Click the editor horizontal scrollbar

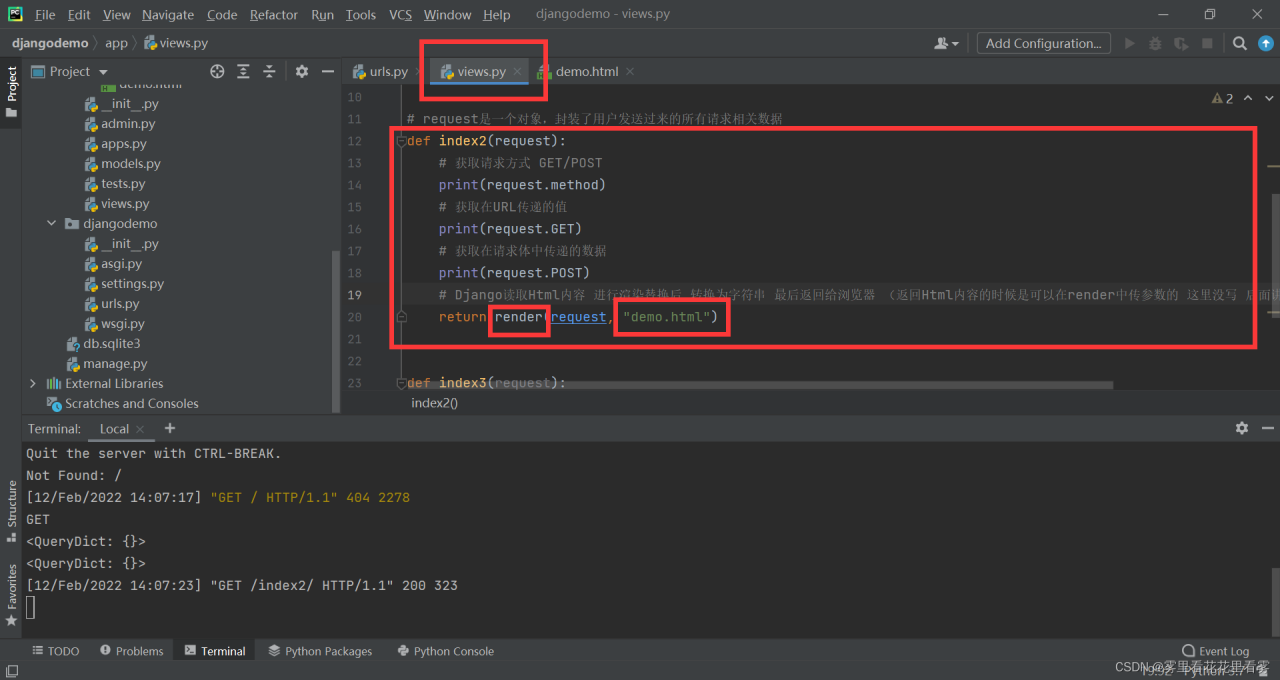point(759,384)
